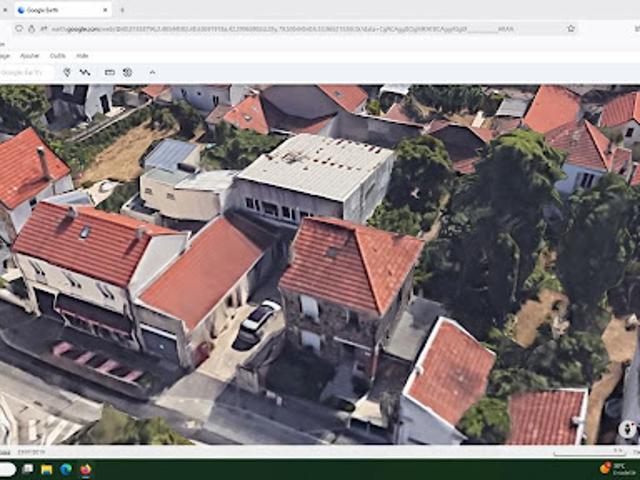Collapse the toolbar with the chevron arrow
640x480 pixels.
tap(152, 72)
